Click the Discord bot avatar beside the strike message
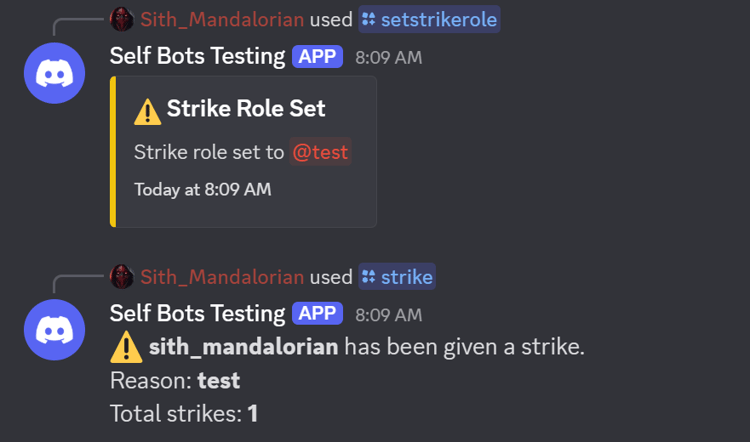Screen dimensions: 750x442 coord(55,330)
